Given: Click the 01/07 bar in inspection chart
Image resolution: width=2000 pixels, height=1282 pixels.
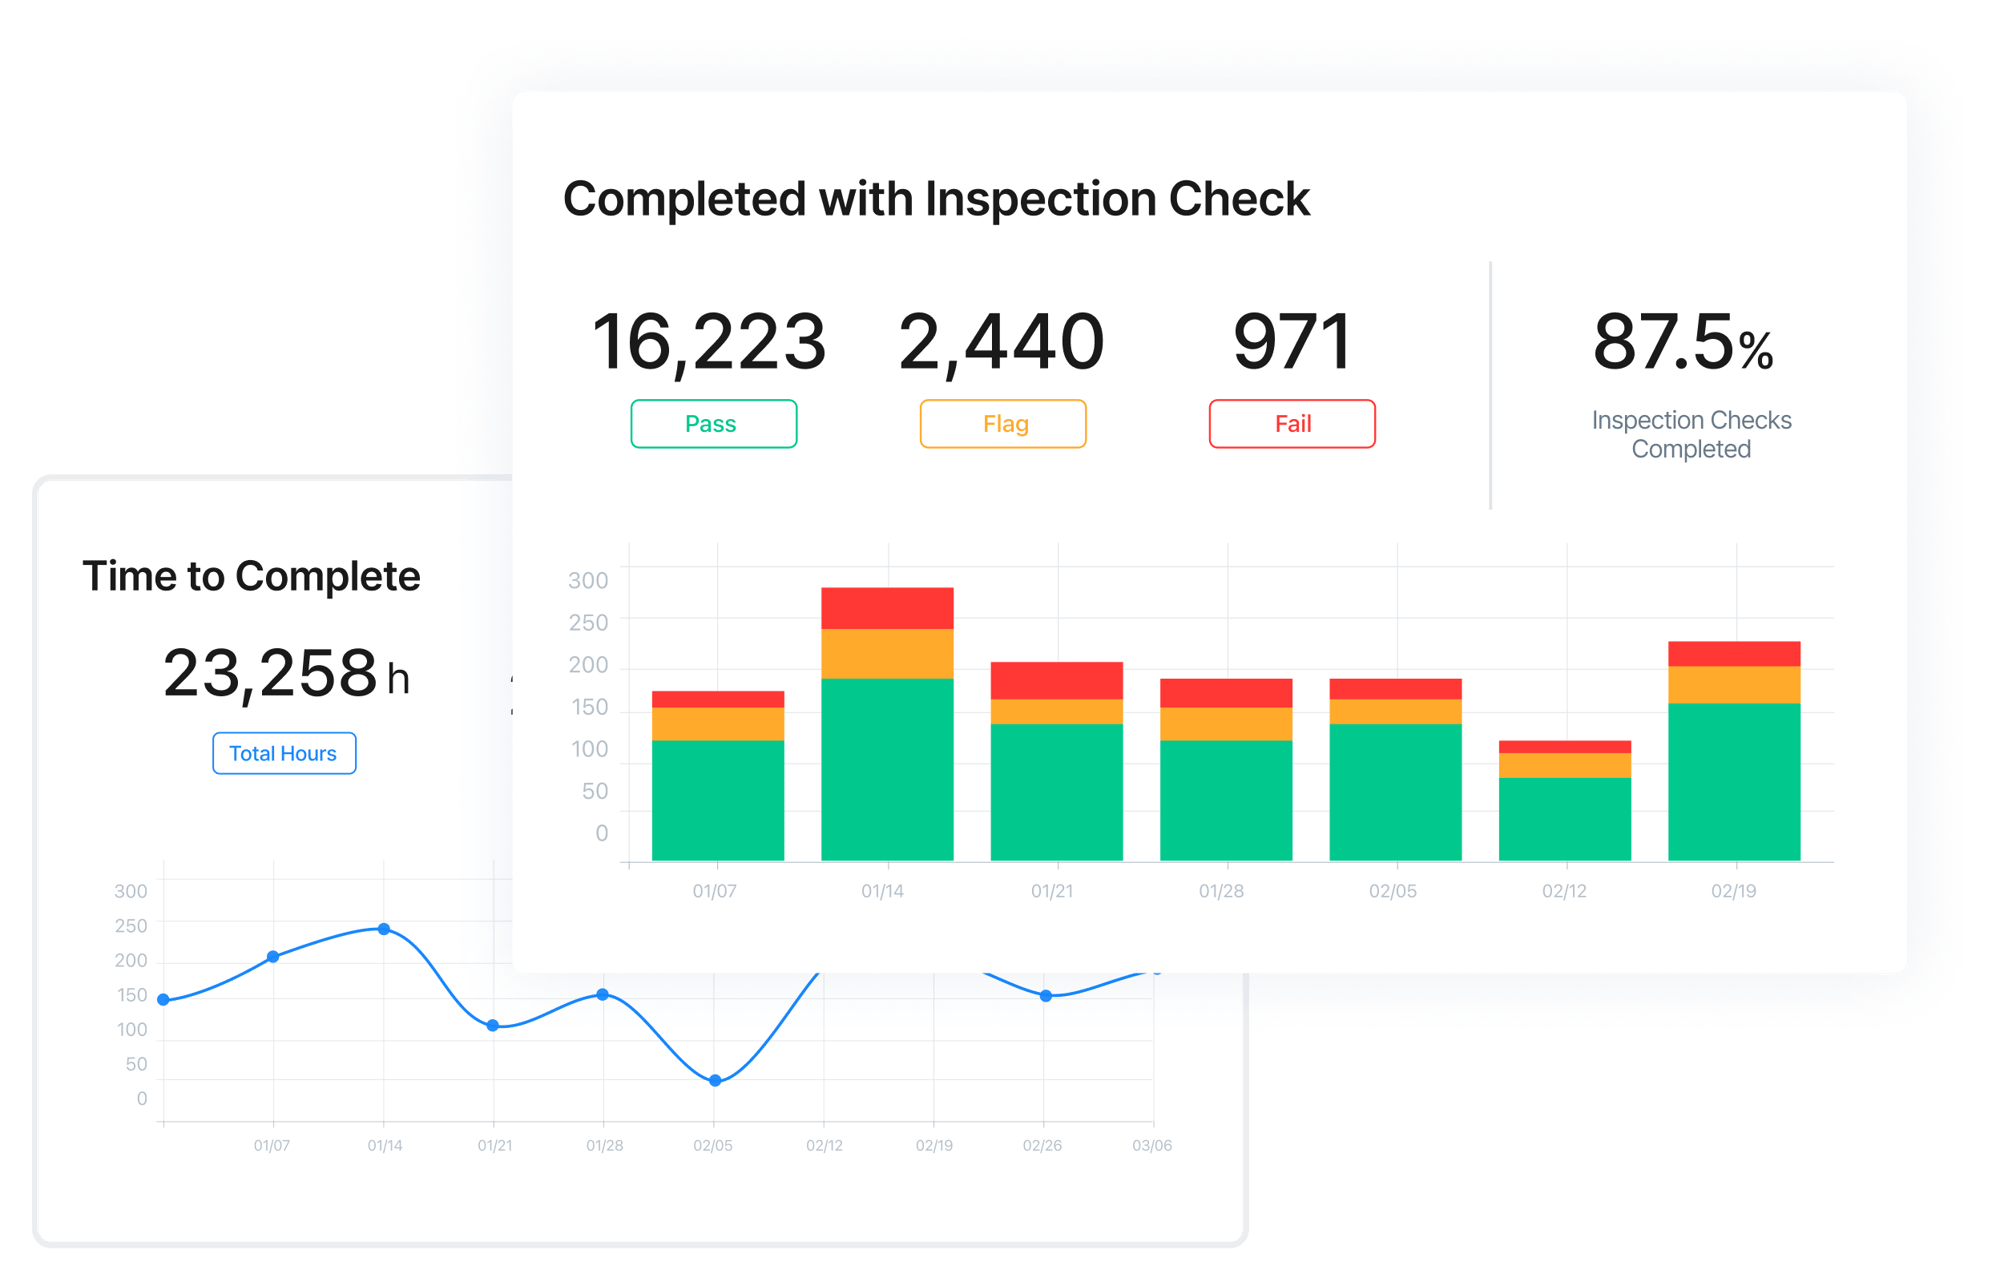Looking at the screenshot, I should 718,775.
